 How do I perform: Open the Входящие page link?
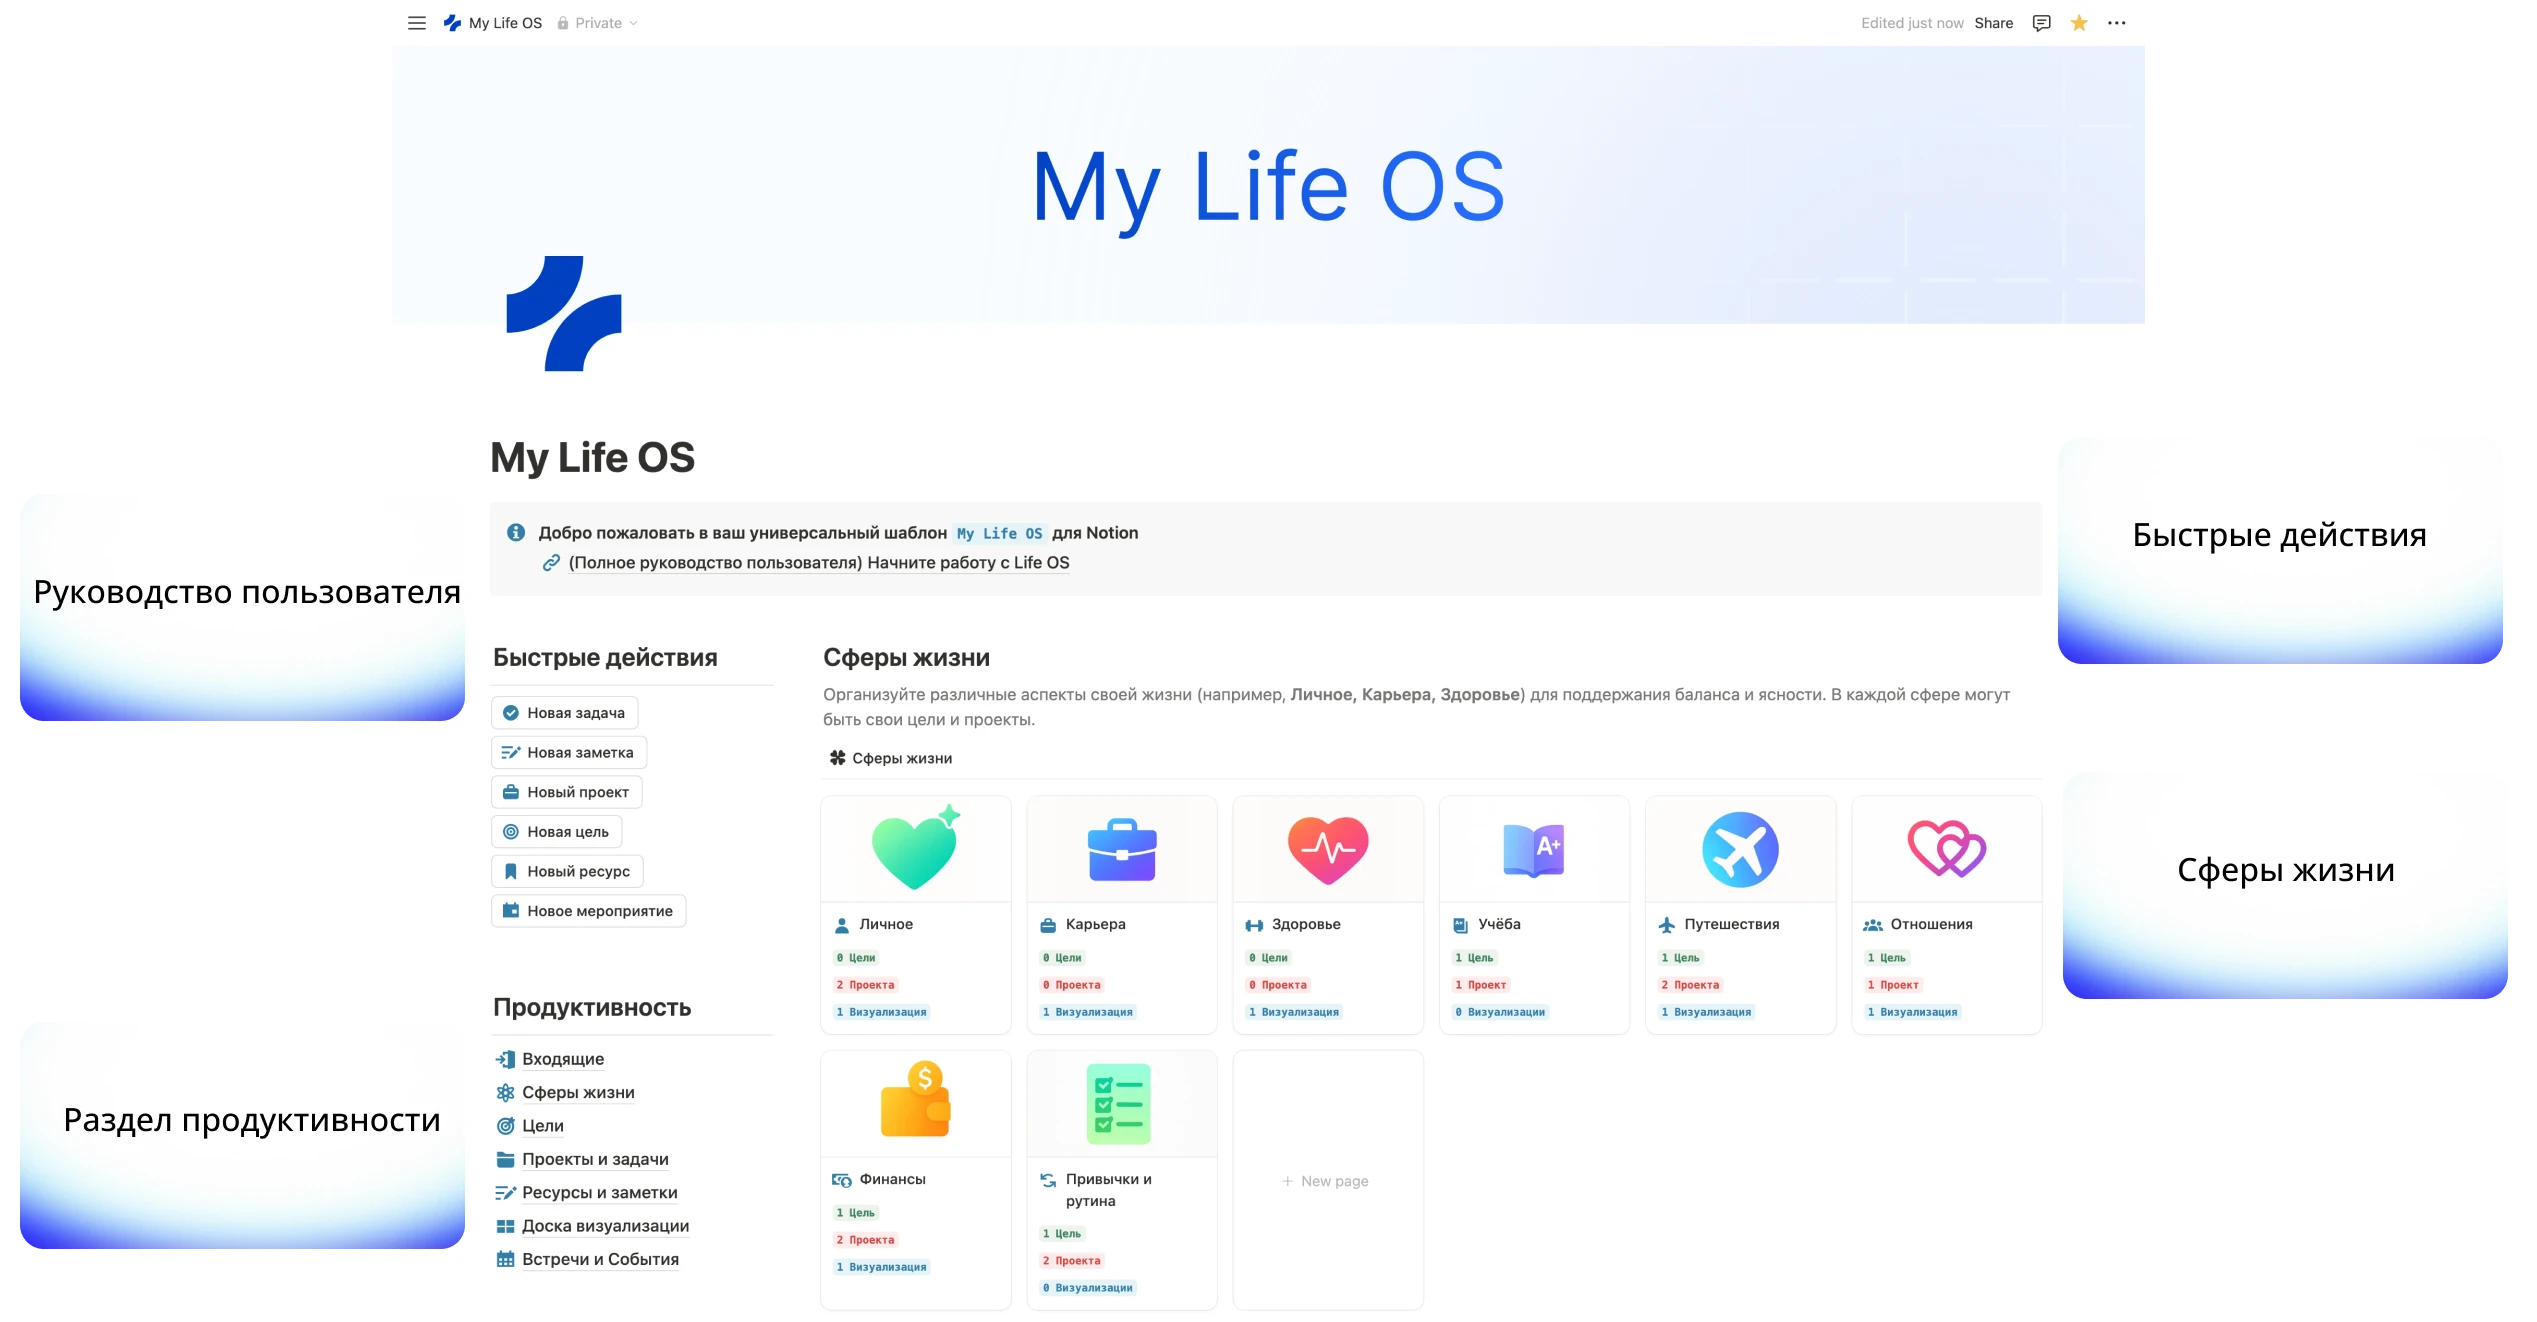click(562, 1059)
